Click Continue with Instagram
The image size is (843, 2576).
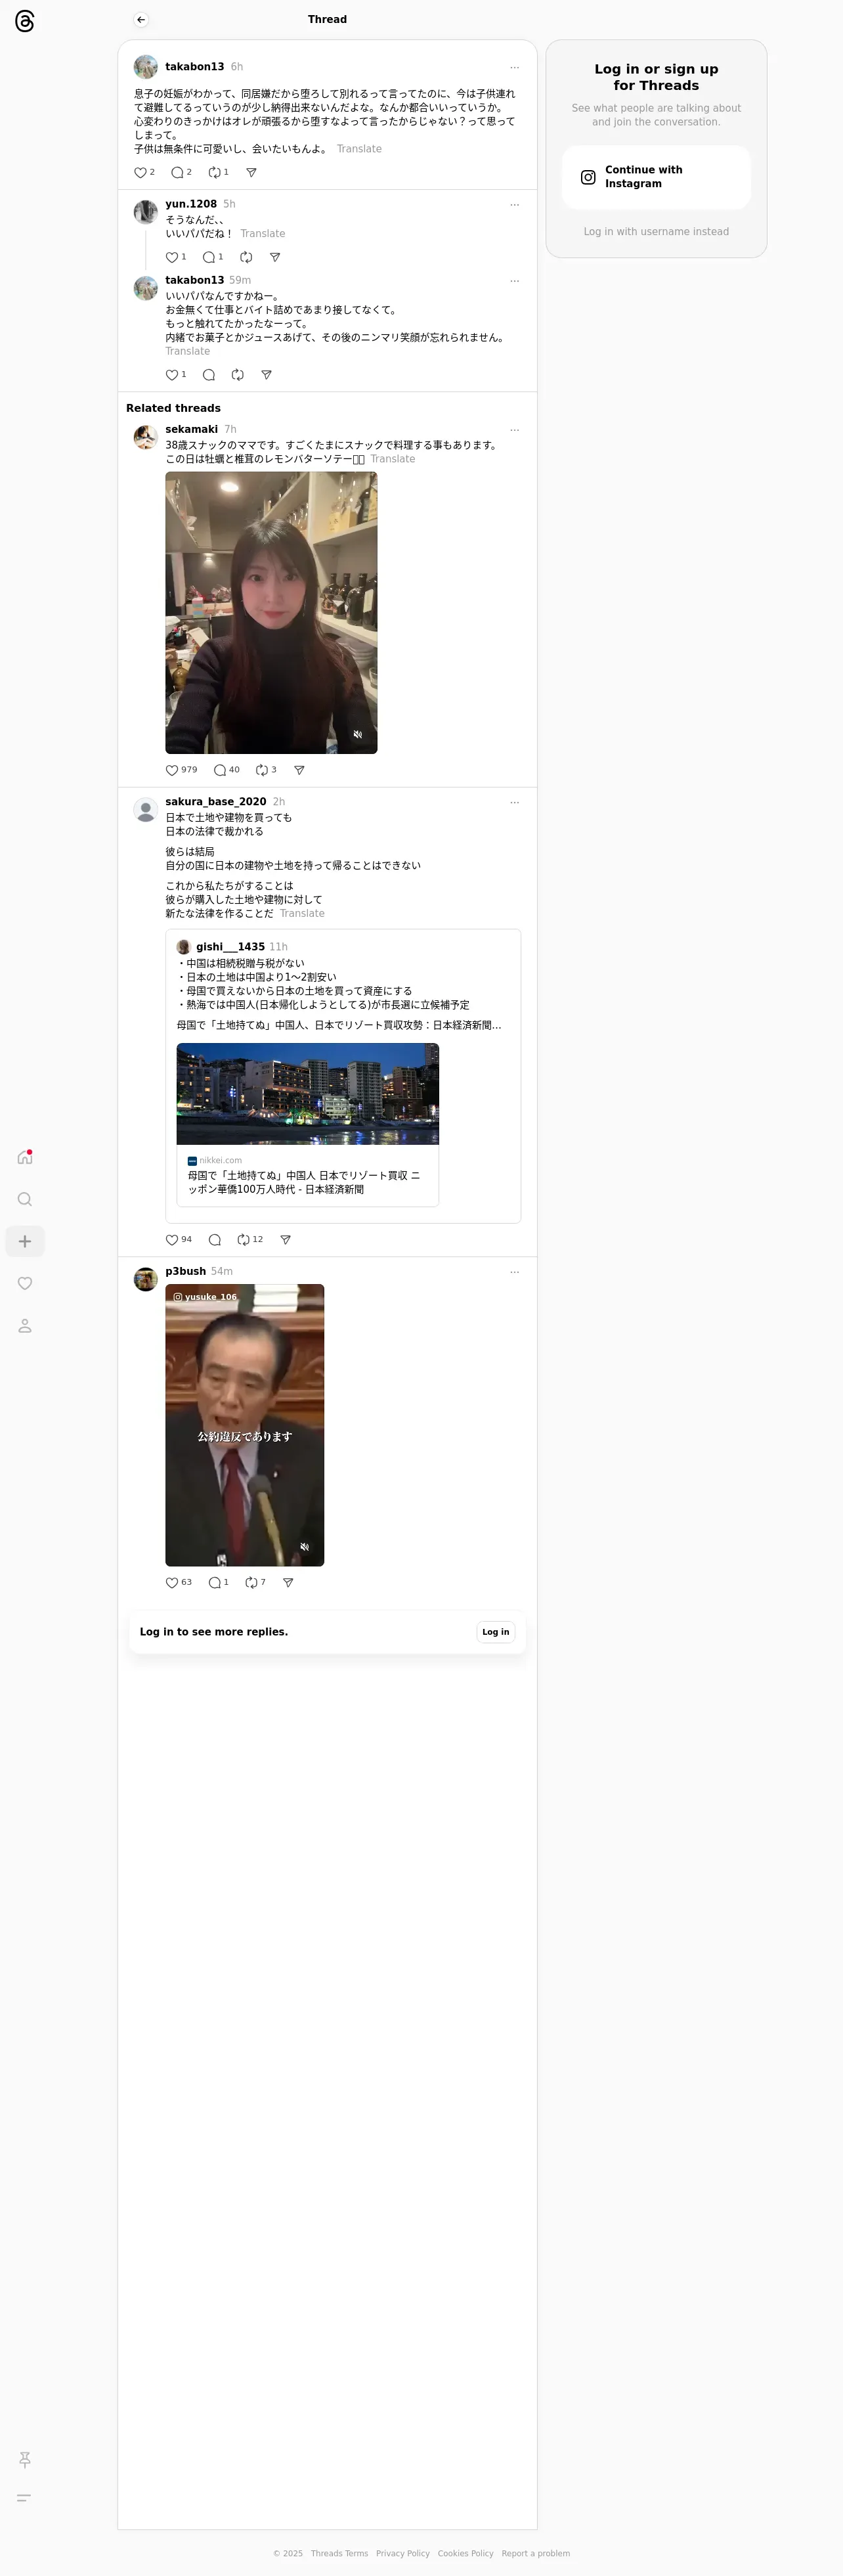656,177
